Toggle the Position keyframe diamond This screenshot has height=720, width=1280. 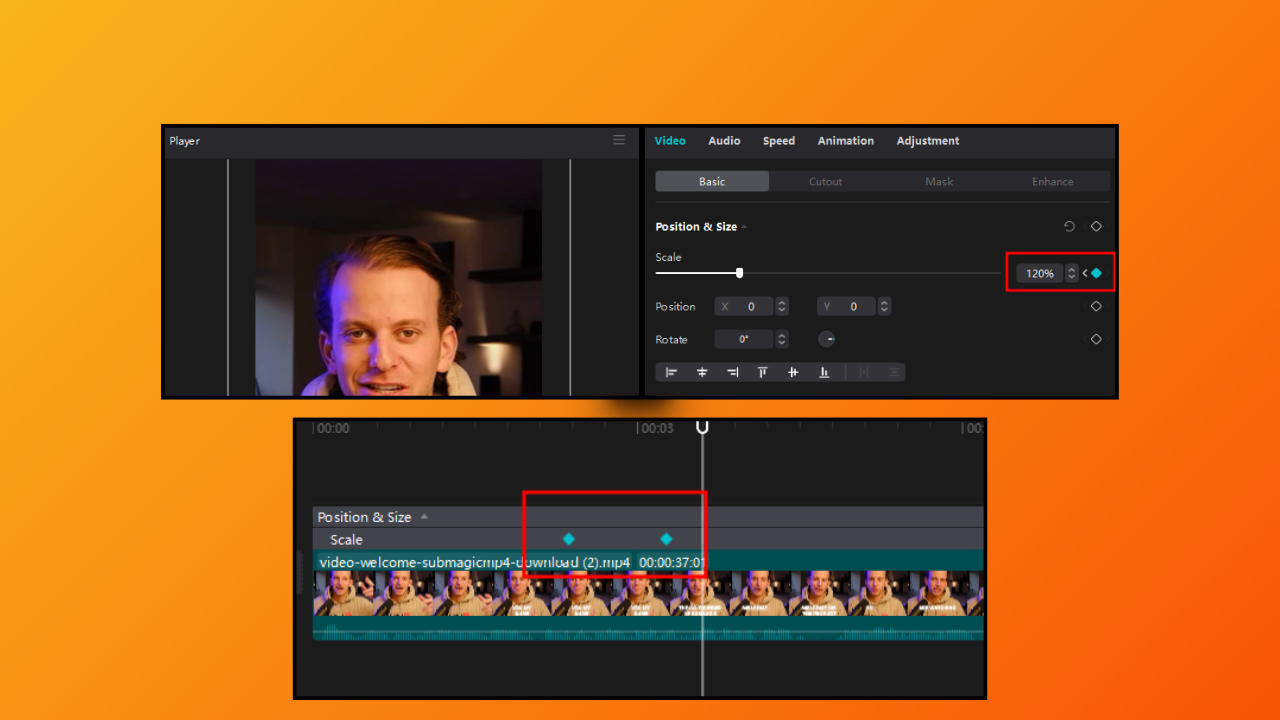click(x=1095, y=306)
